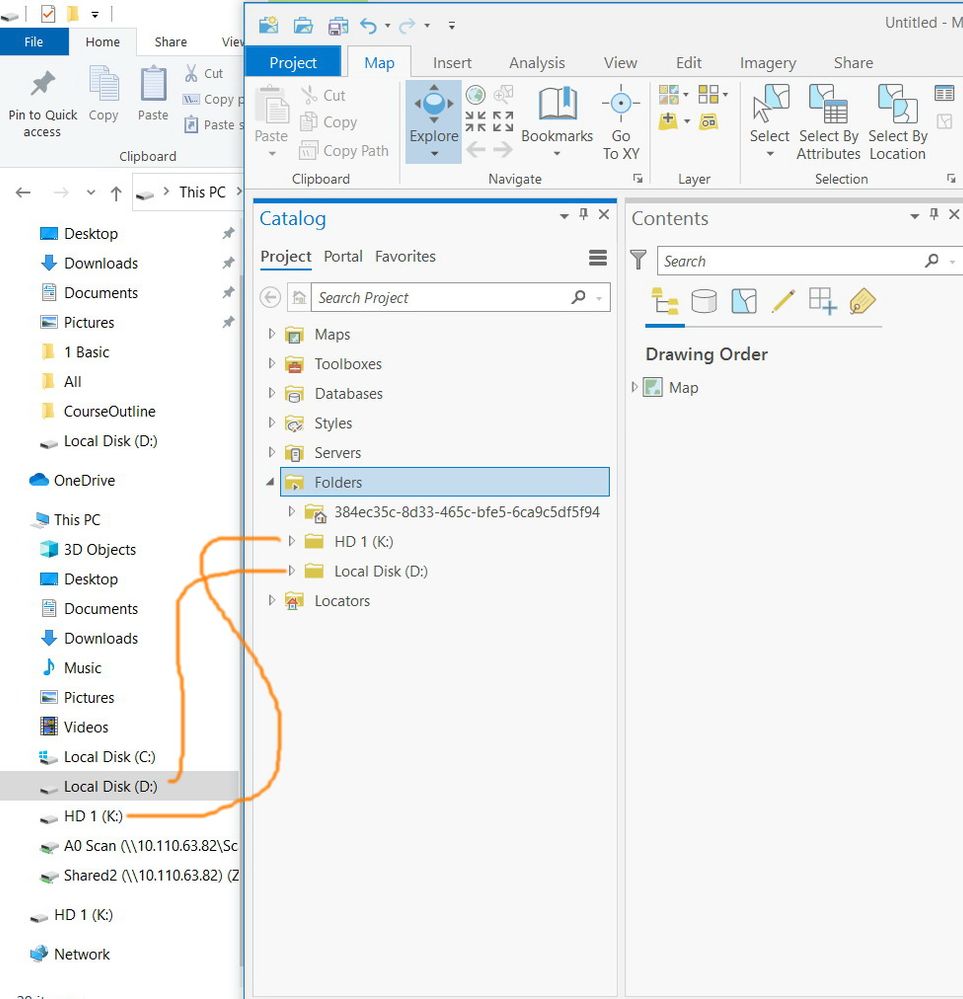
Task: Expand Local Disk (D:) folder connection
Action: point(291,570)
